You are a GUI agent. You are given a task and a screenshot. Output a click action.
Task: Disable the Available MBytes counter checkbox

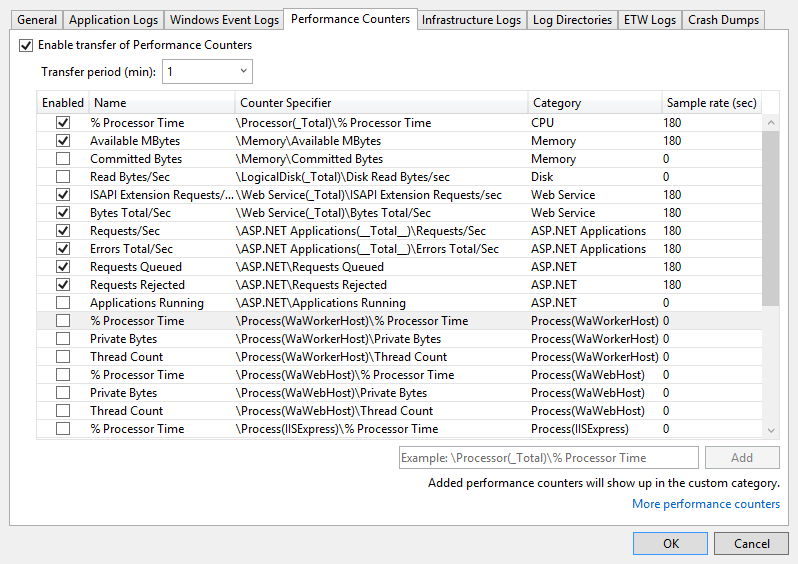(63, 141)
